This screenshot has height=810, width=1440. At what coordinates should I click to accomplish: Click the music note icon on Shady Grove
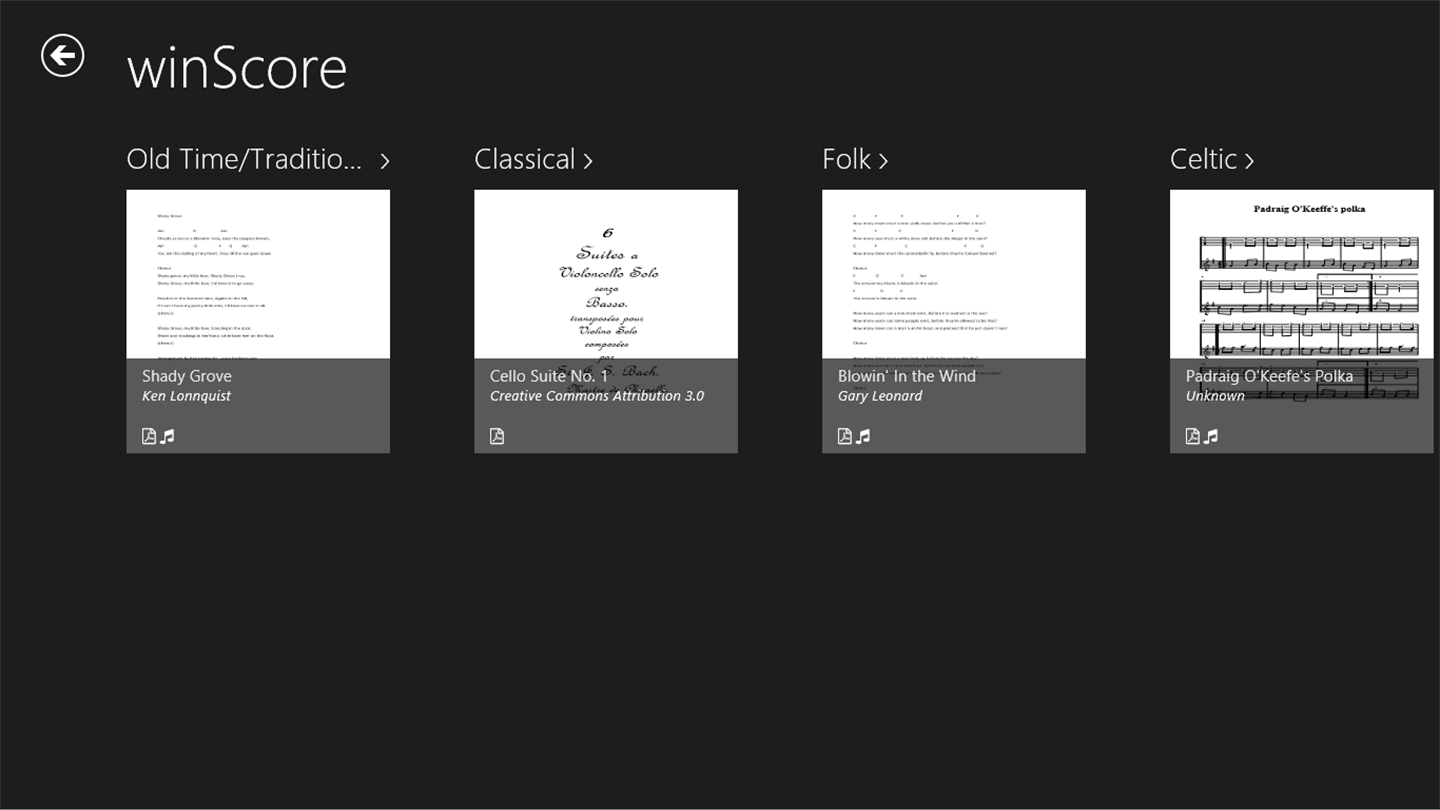(168, 436)
